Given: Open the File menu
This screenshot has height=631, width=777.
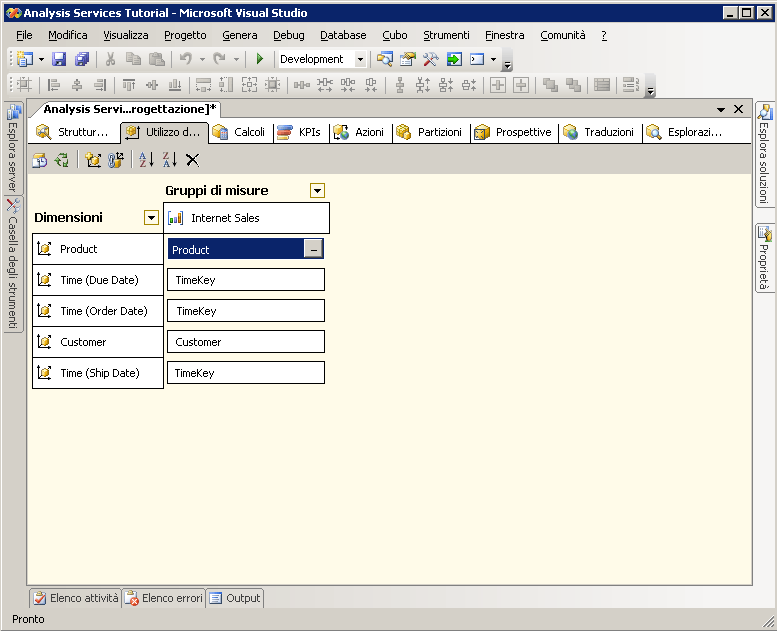Looking at the screenshot, I should pos(24,35).
